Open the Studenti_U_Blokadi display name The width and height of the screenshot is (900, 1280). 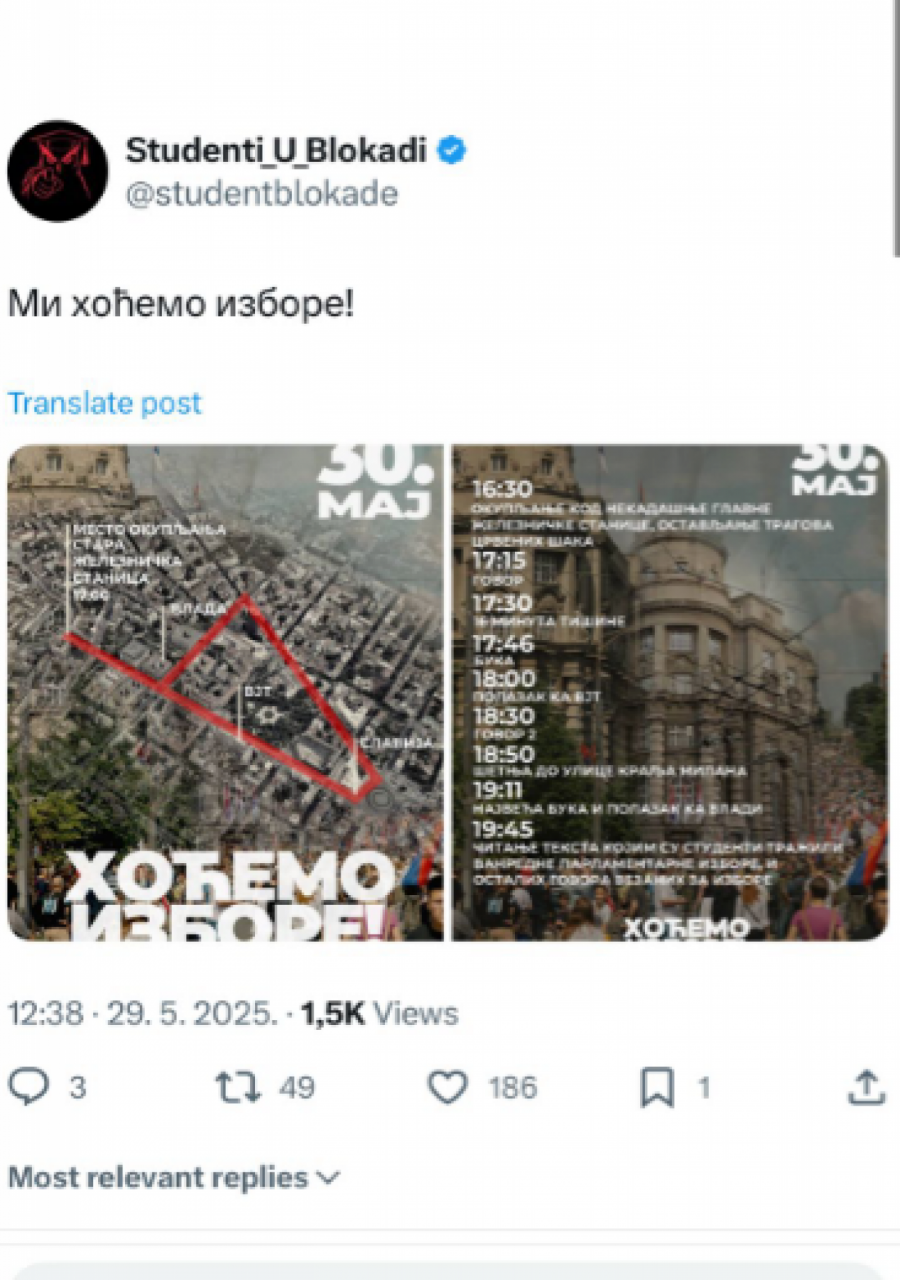[277, 151]
